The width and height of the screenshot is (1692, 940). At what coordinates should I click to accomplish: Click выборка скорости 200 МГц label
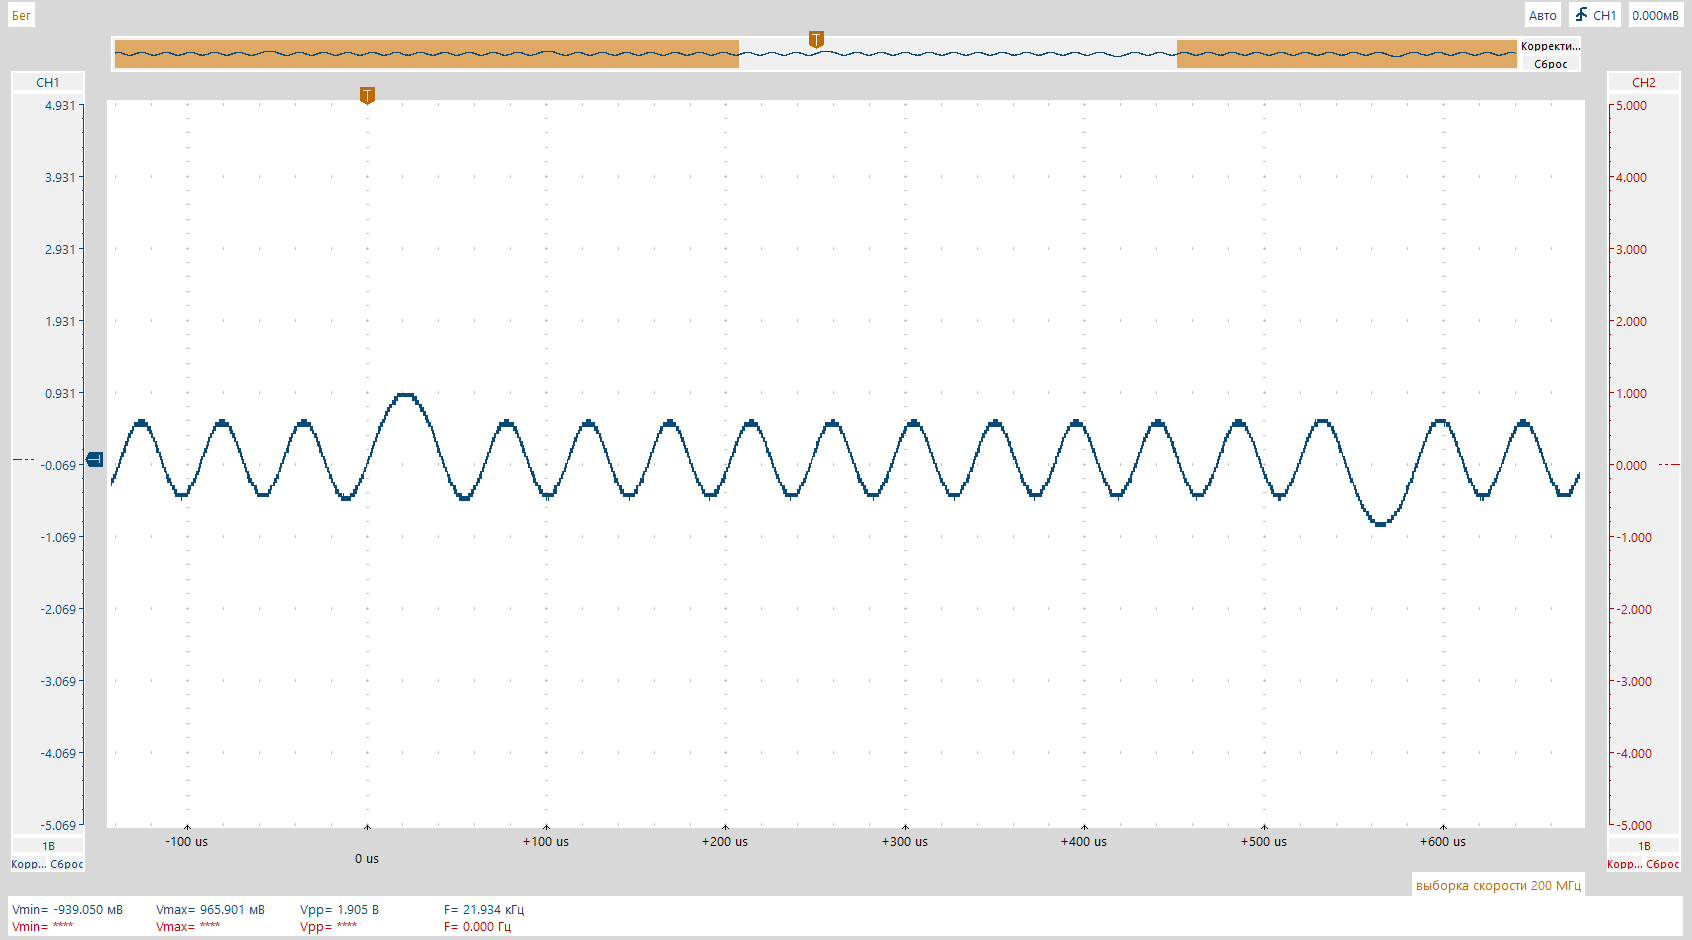click(1498, 885)
